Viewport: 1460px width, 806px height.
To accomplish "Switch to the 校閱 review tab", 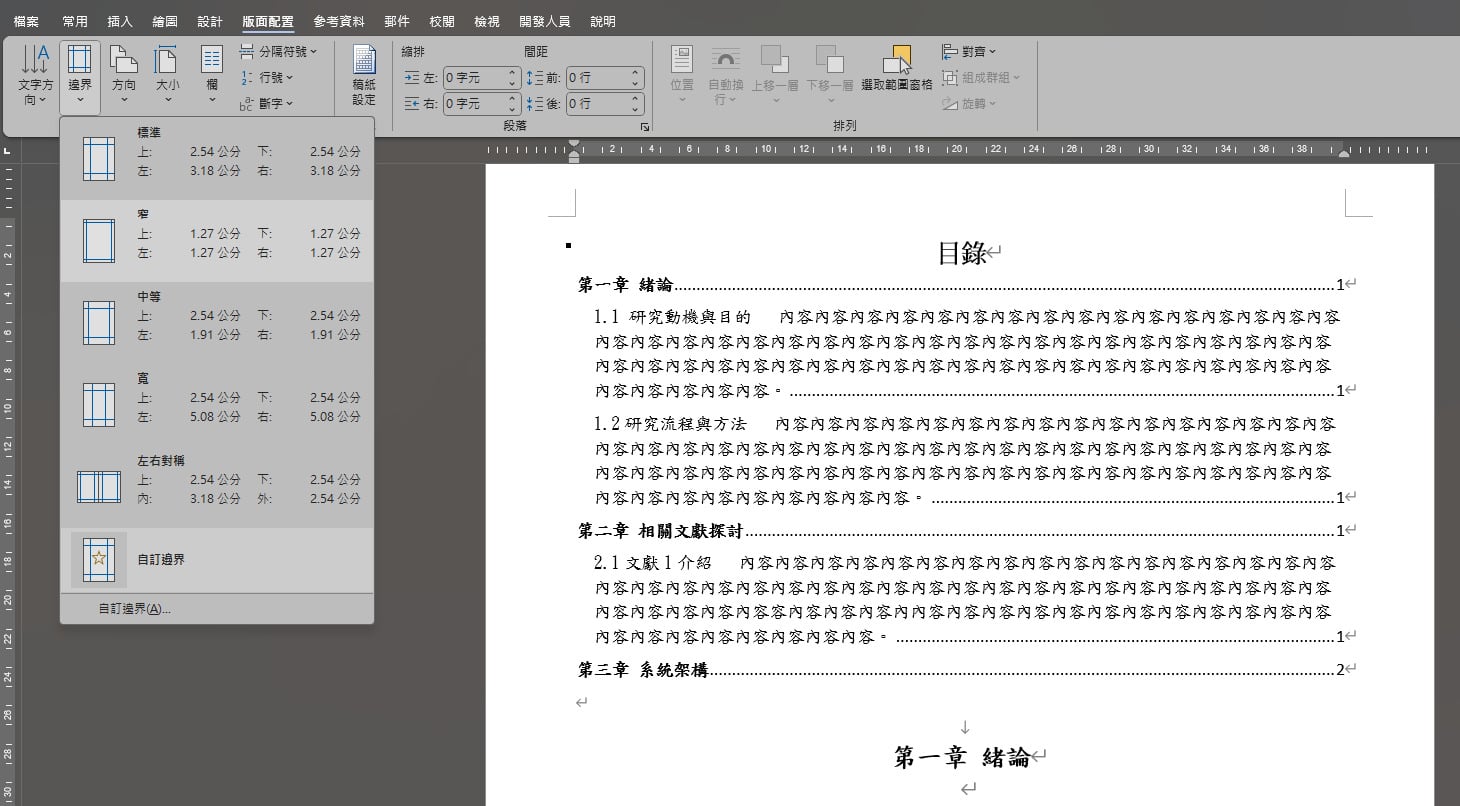I will pyautogui.click(x=442, y=21).
